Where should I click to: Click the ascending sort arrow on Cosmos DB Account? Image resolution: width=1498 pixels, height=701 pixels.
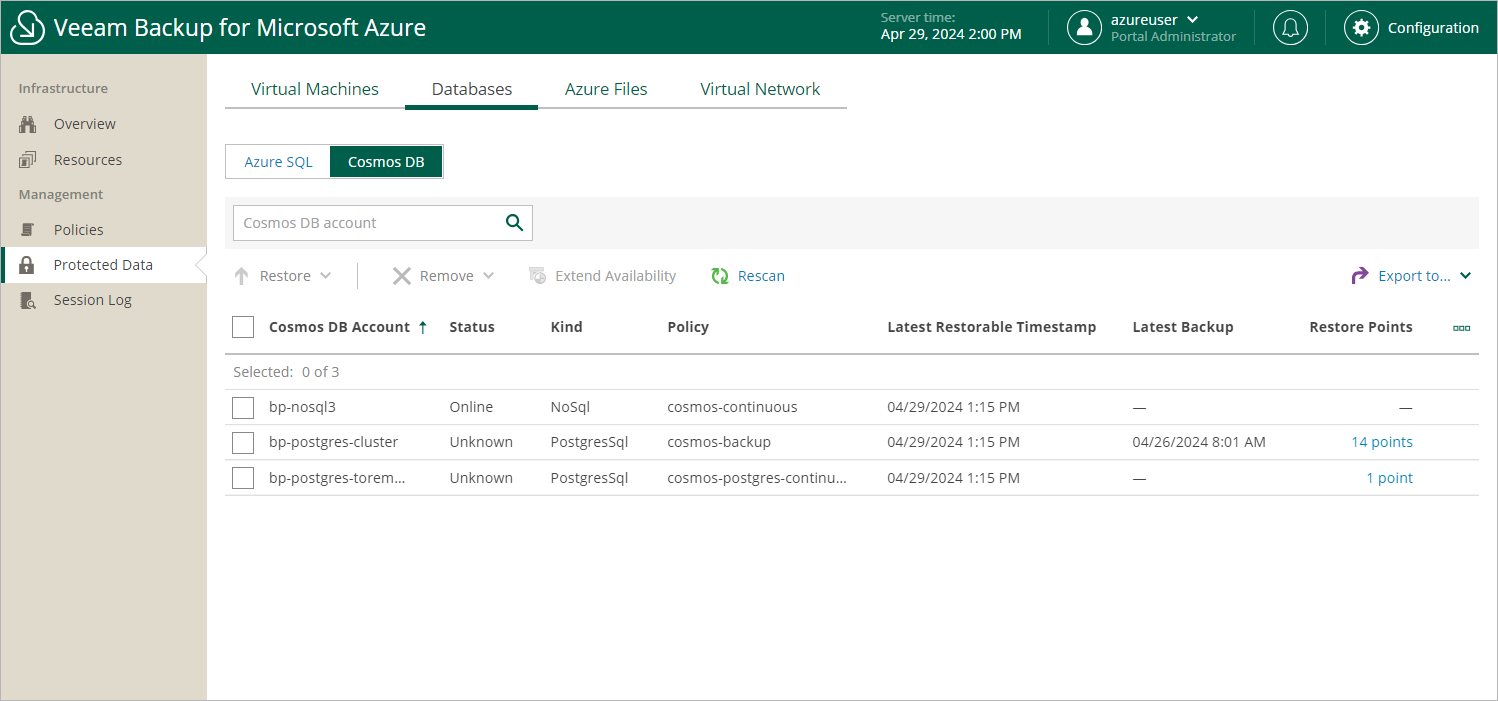click(423, 327)
